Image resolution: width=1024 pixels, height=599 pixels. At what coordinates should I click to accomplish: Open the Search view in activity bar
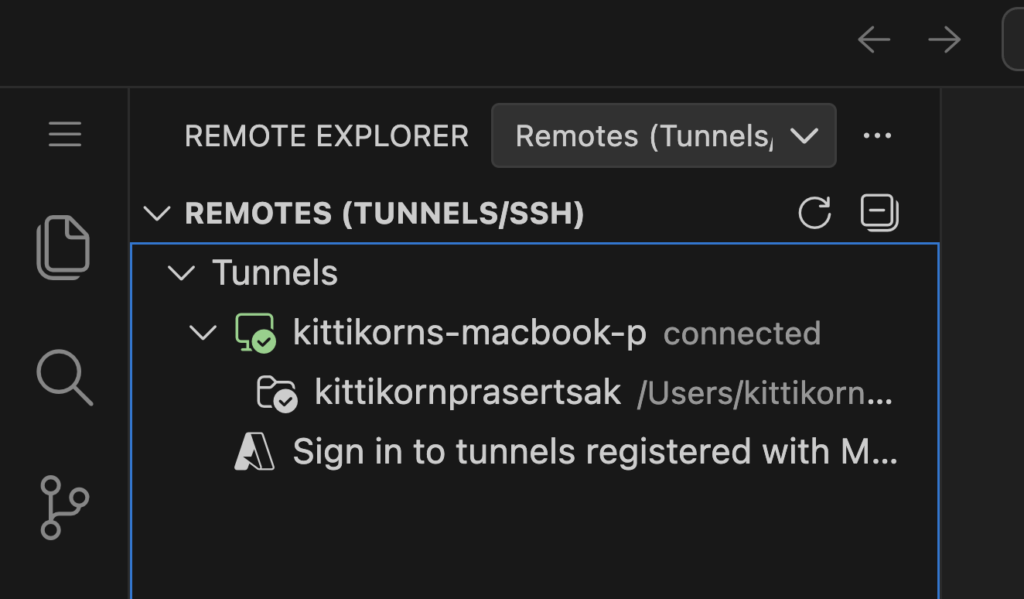pyautogui.click(x=64, y=378)
